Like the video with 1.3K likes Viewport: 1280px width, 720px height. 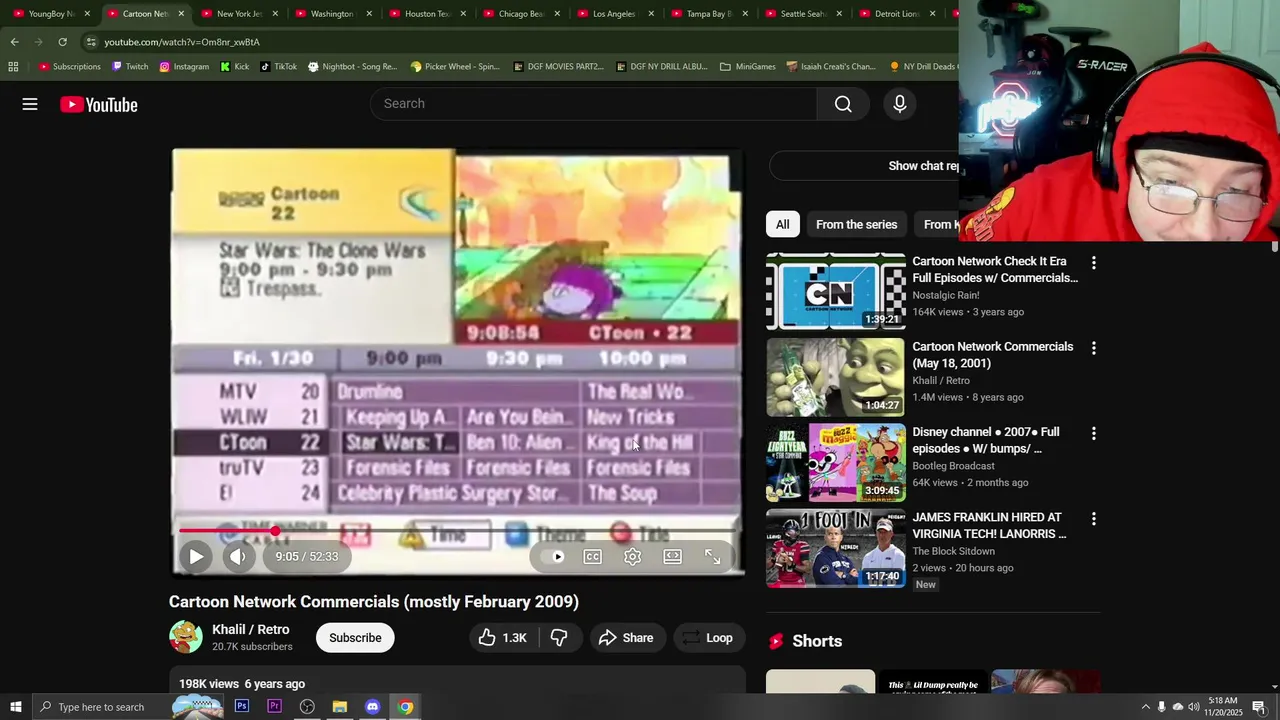pos(503,638)
